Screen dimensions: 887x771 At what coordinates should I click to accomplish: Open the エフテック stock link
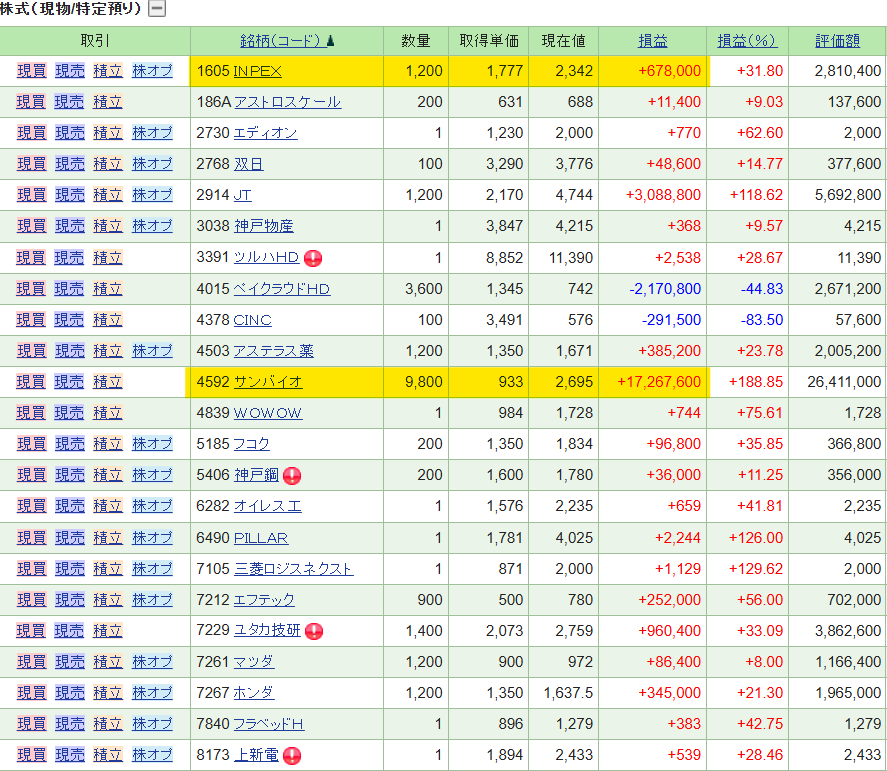point(264,600)
